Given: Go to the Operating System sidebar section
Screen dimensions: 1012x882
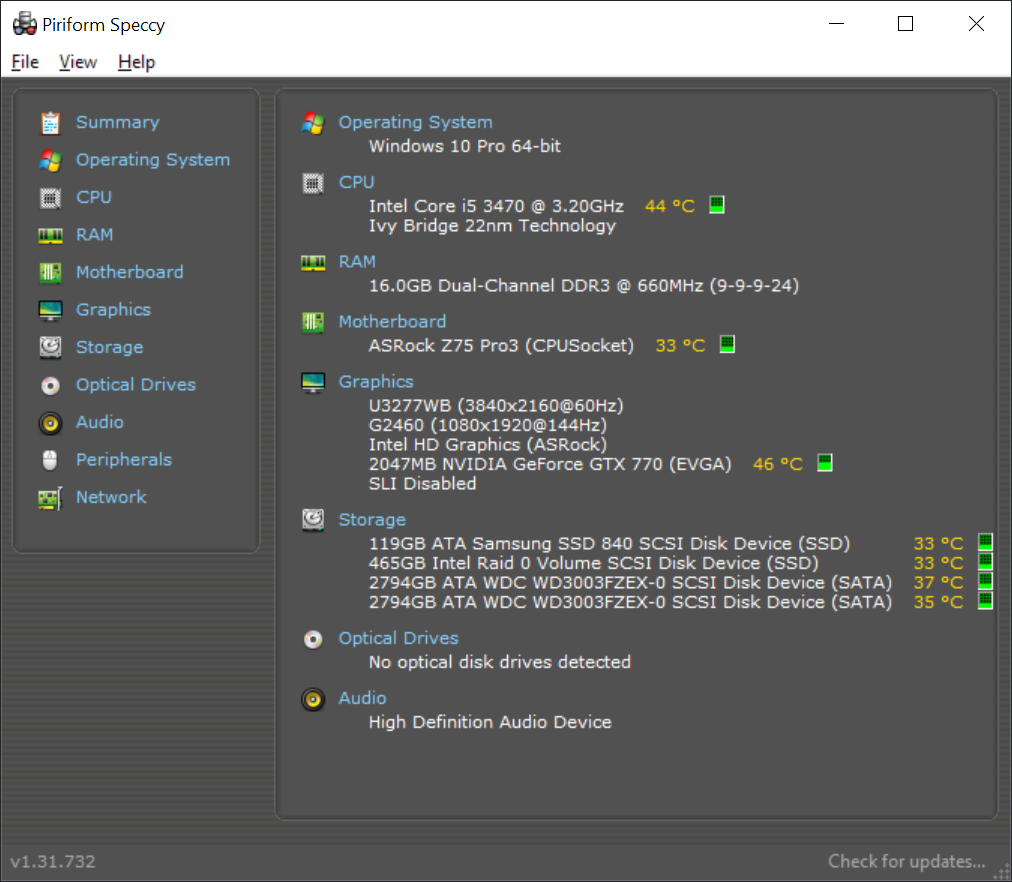Looking at the screenshot, I should (x=153, y=160).
